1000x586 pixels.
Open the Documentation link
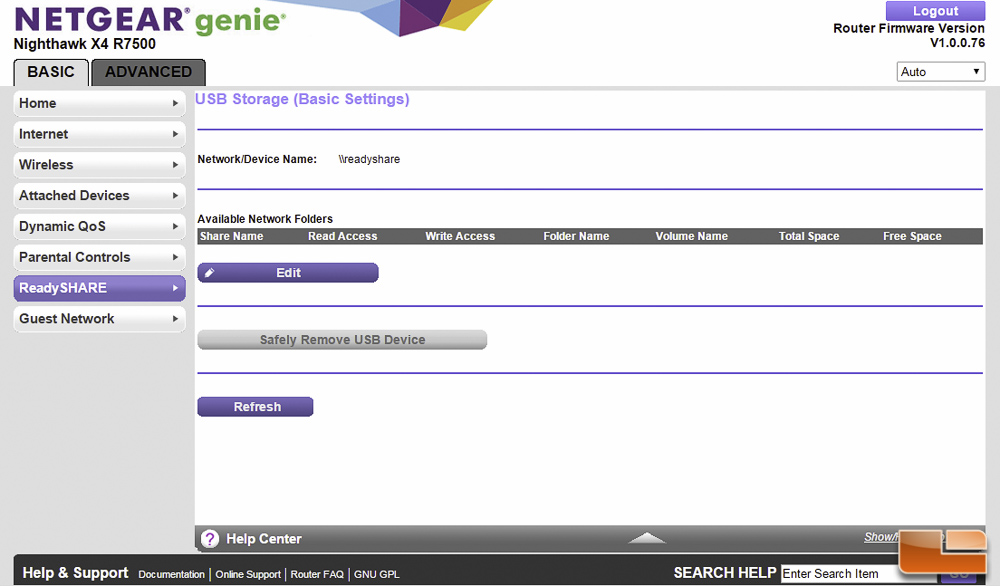click(172, 575)
